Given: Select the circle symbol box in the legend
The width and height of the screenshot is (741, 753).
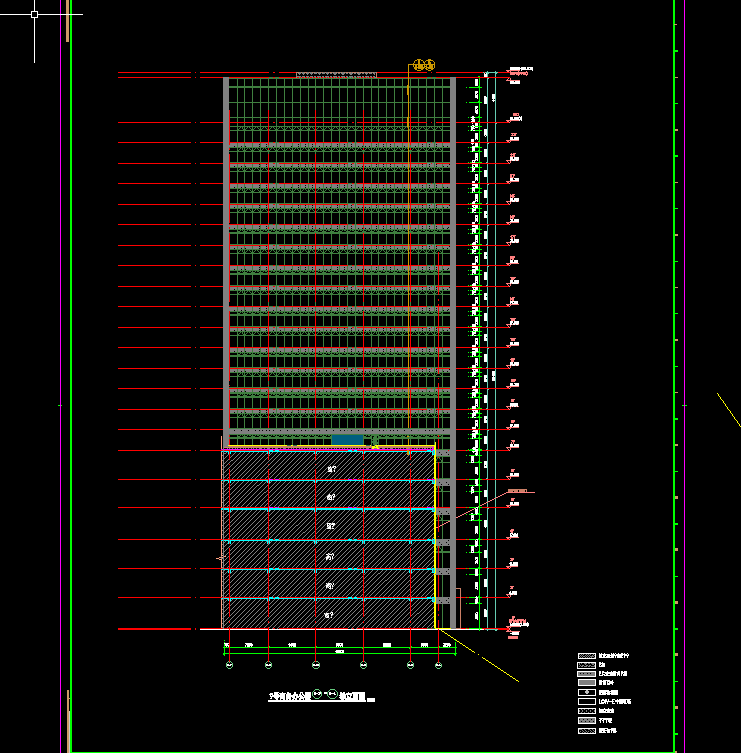Looking at the screenshot, I should (x=587, y=692).
